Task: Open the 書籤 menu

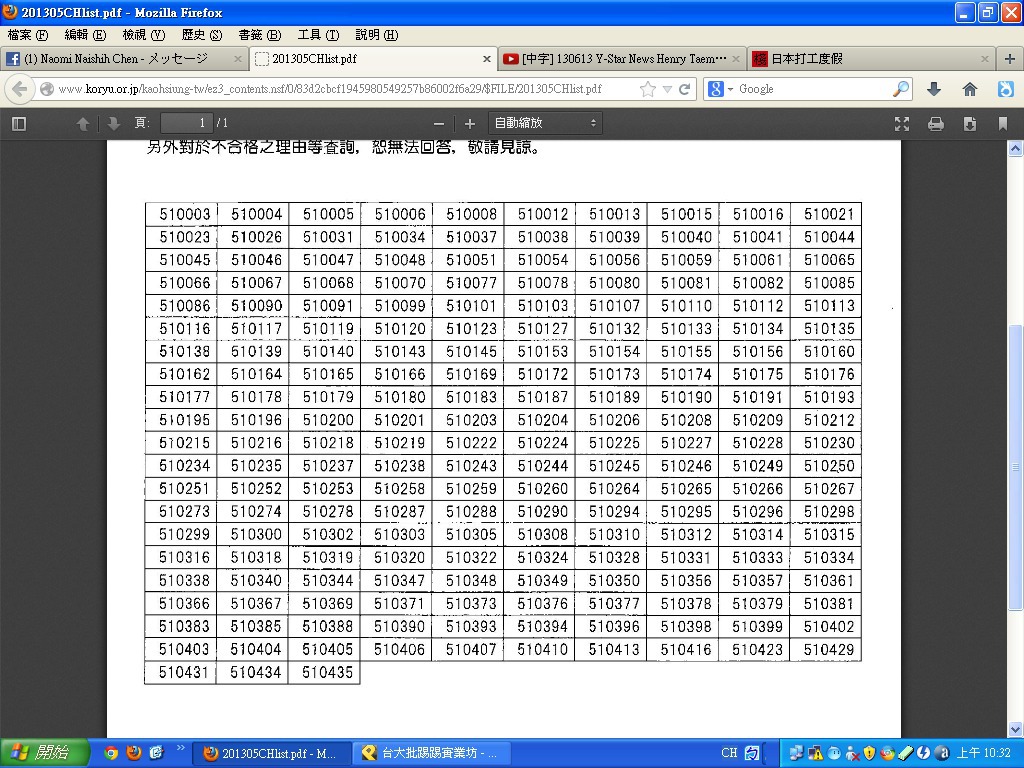Action: click(259, 35)
